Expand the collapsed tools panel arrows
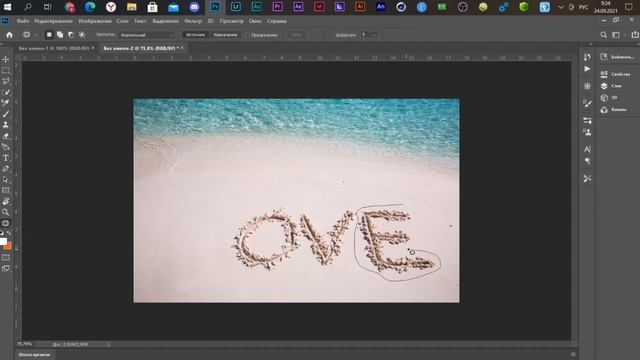Viewport: 640px width, 360px height. 2,44
